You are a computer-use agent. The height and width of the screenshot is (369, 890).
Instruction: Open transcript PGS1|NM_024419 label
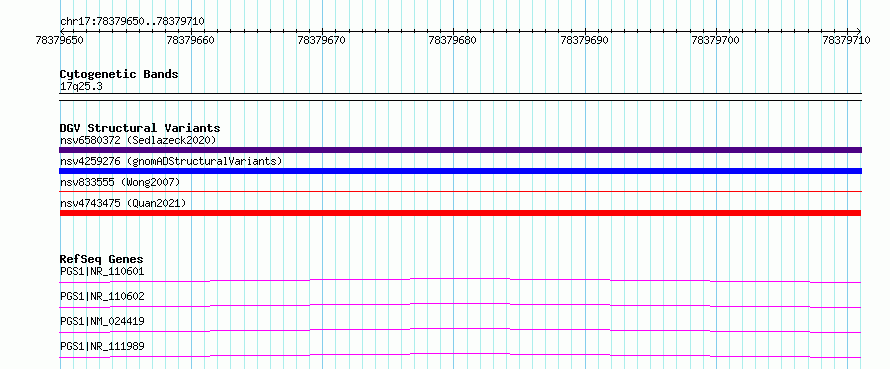coord(102,321)
